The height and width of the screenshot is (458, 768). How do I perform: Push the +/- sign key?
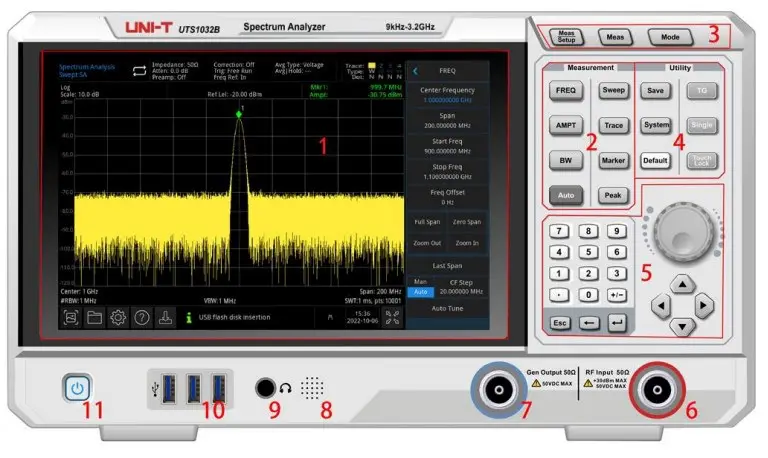pyautogui.click(x=617, y=295)
